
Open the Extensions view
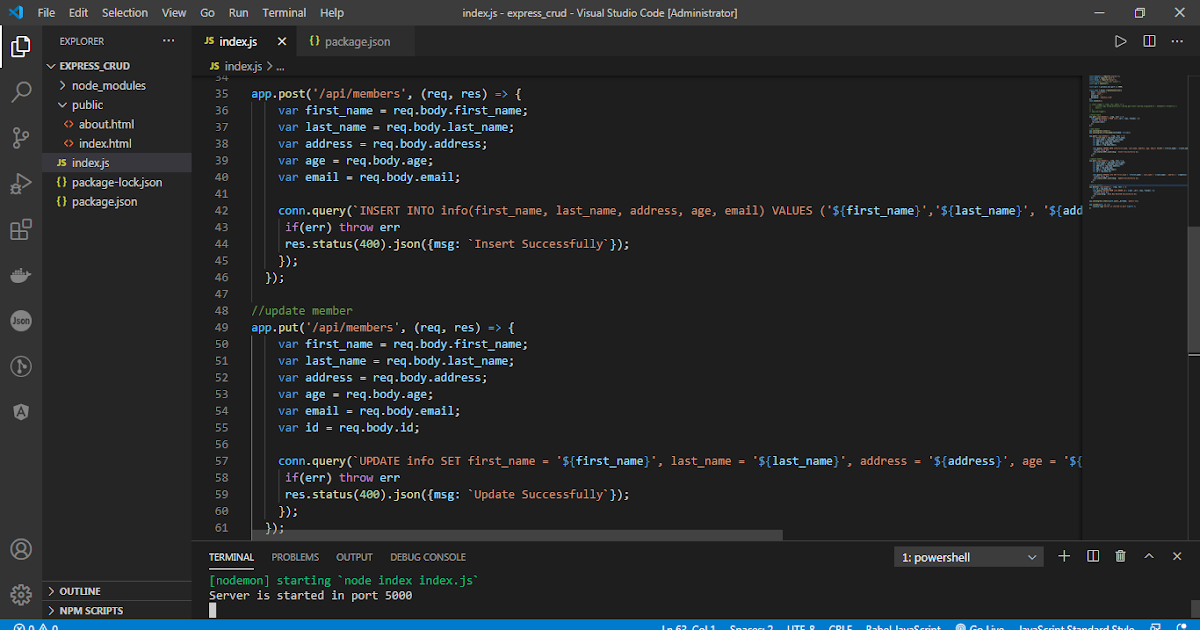[21, 229]
